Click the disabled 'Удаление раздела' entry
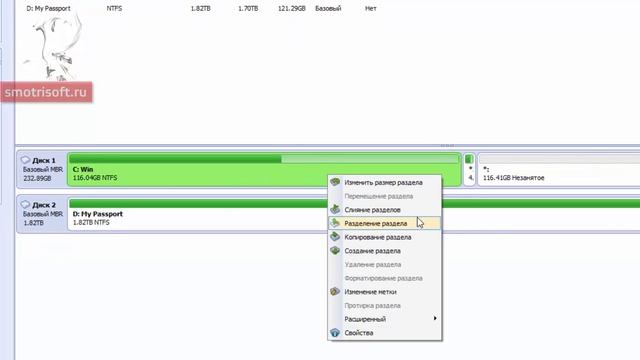Viewport: 640px width, 360px height. pyautogui.click(x=384, y=264)
